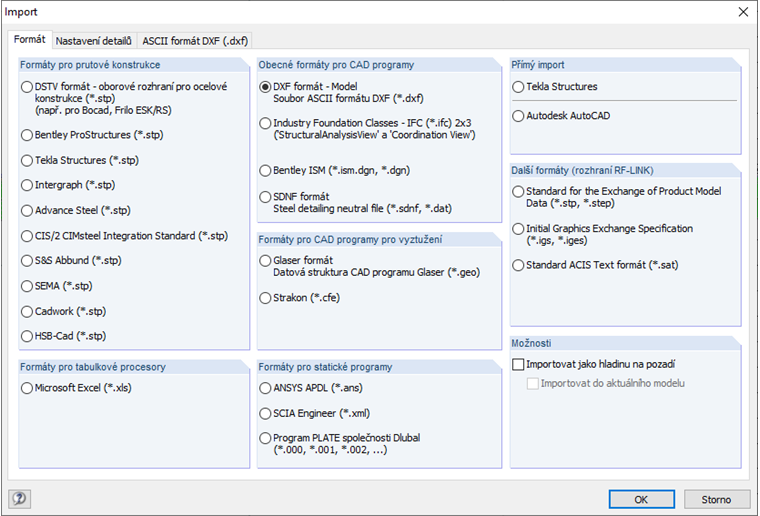This screenshot has width=760, height=516.
Task: Select Glaser formát radio button
Action: tap(265, 260)
